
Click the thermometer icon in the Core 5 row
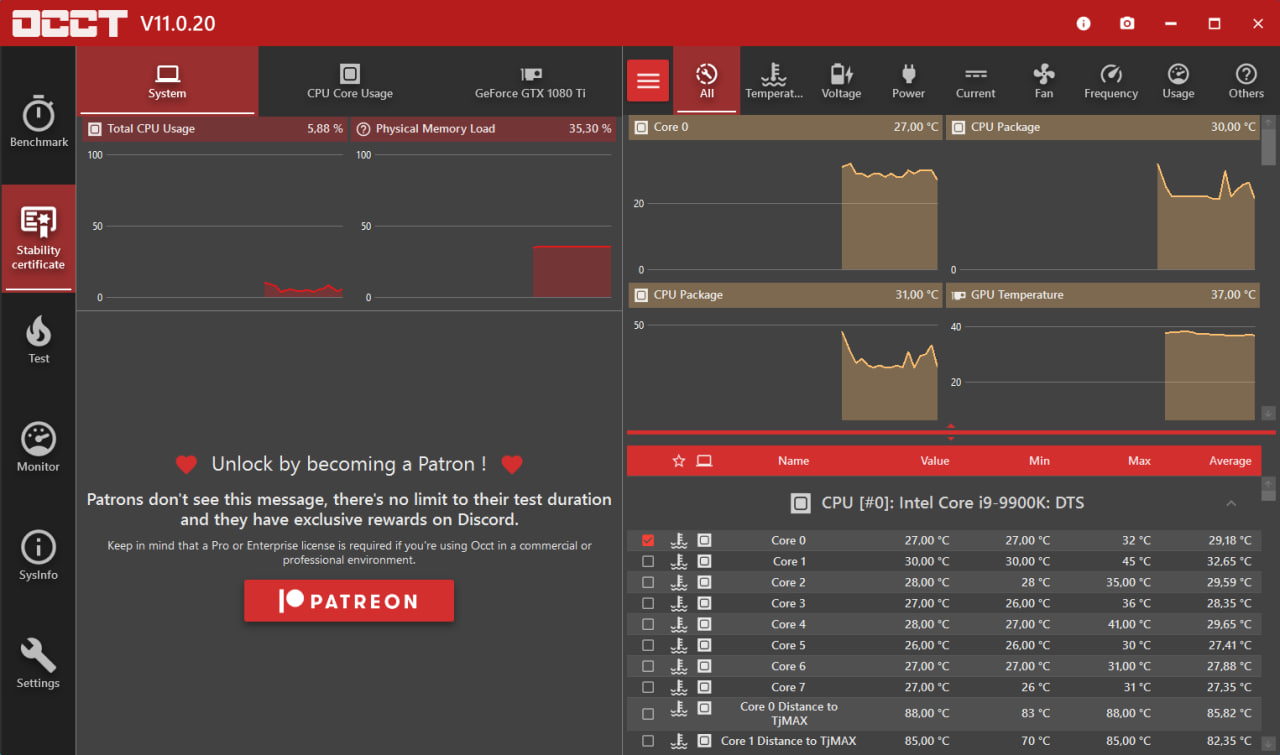(x=679, y=645)
